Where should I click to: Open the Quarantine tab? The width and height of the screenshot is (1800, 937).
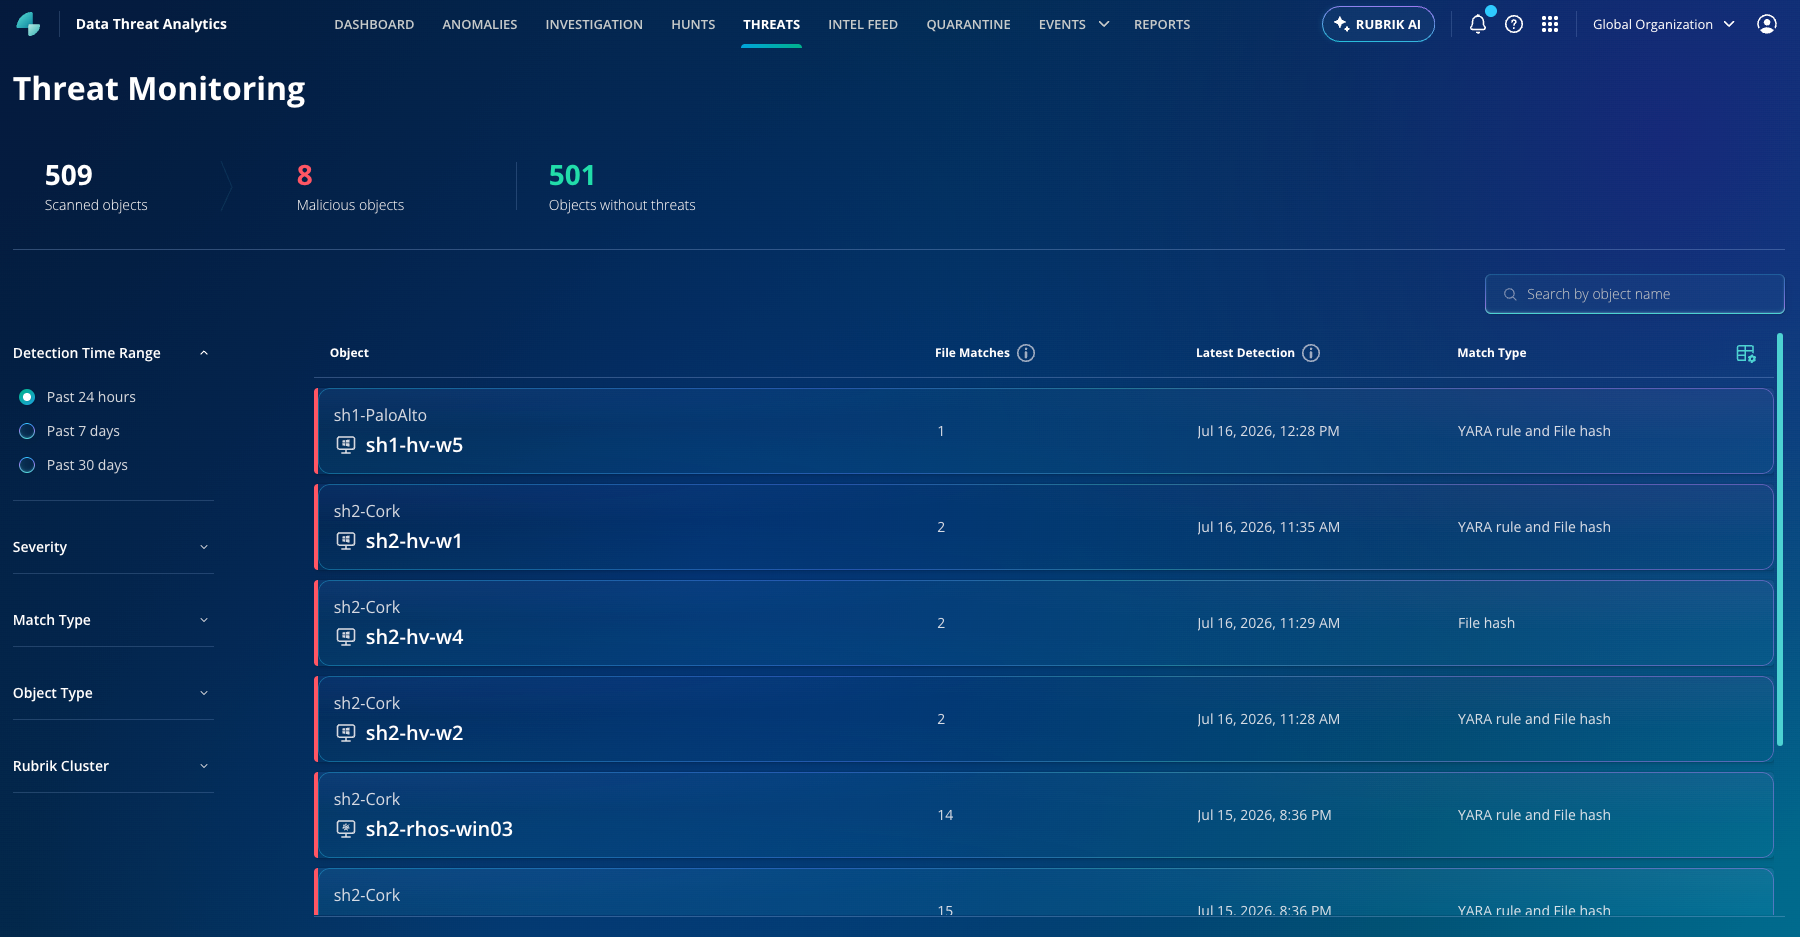[968, 24]
